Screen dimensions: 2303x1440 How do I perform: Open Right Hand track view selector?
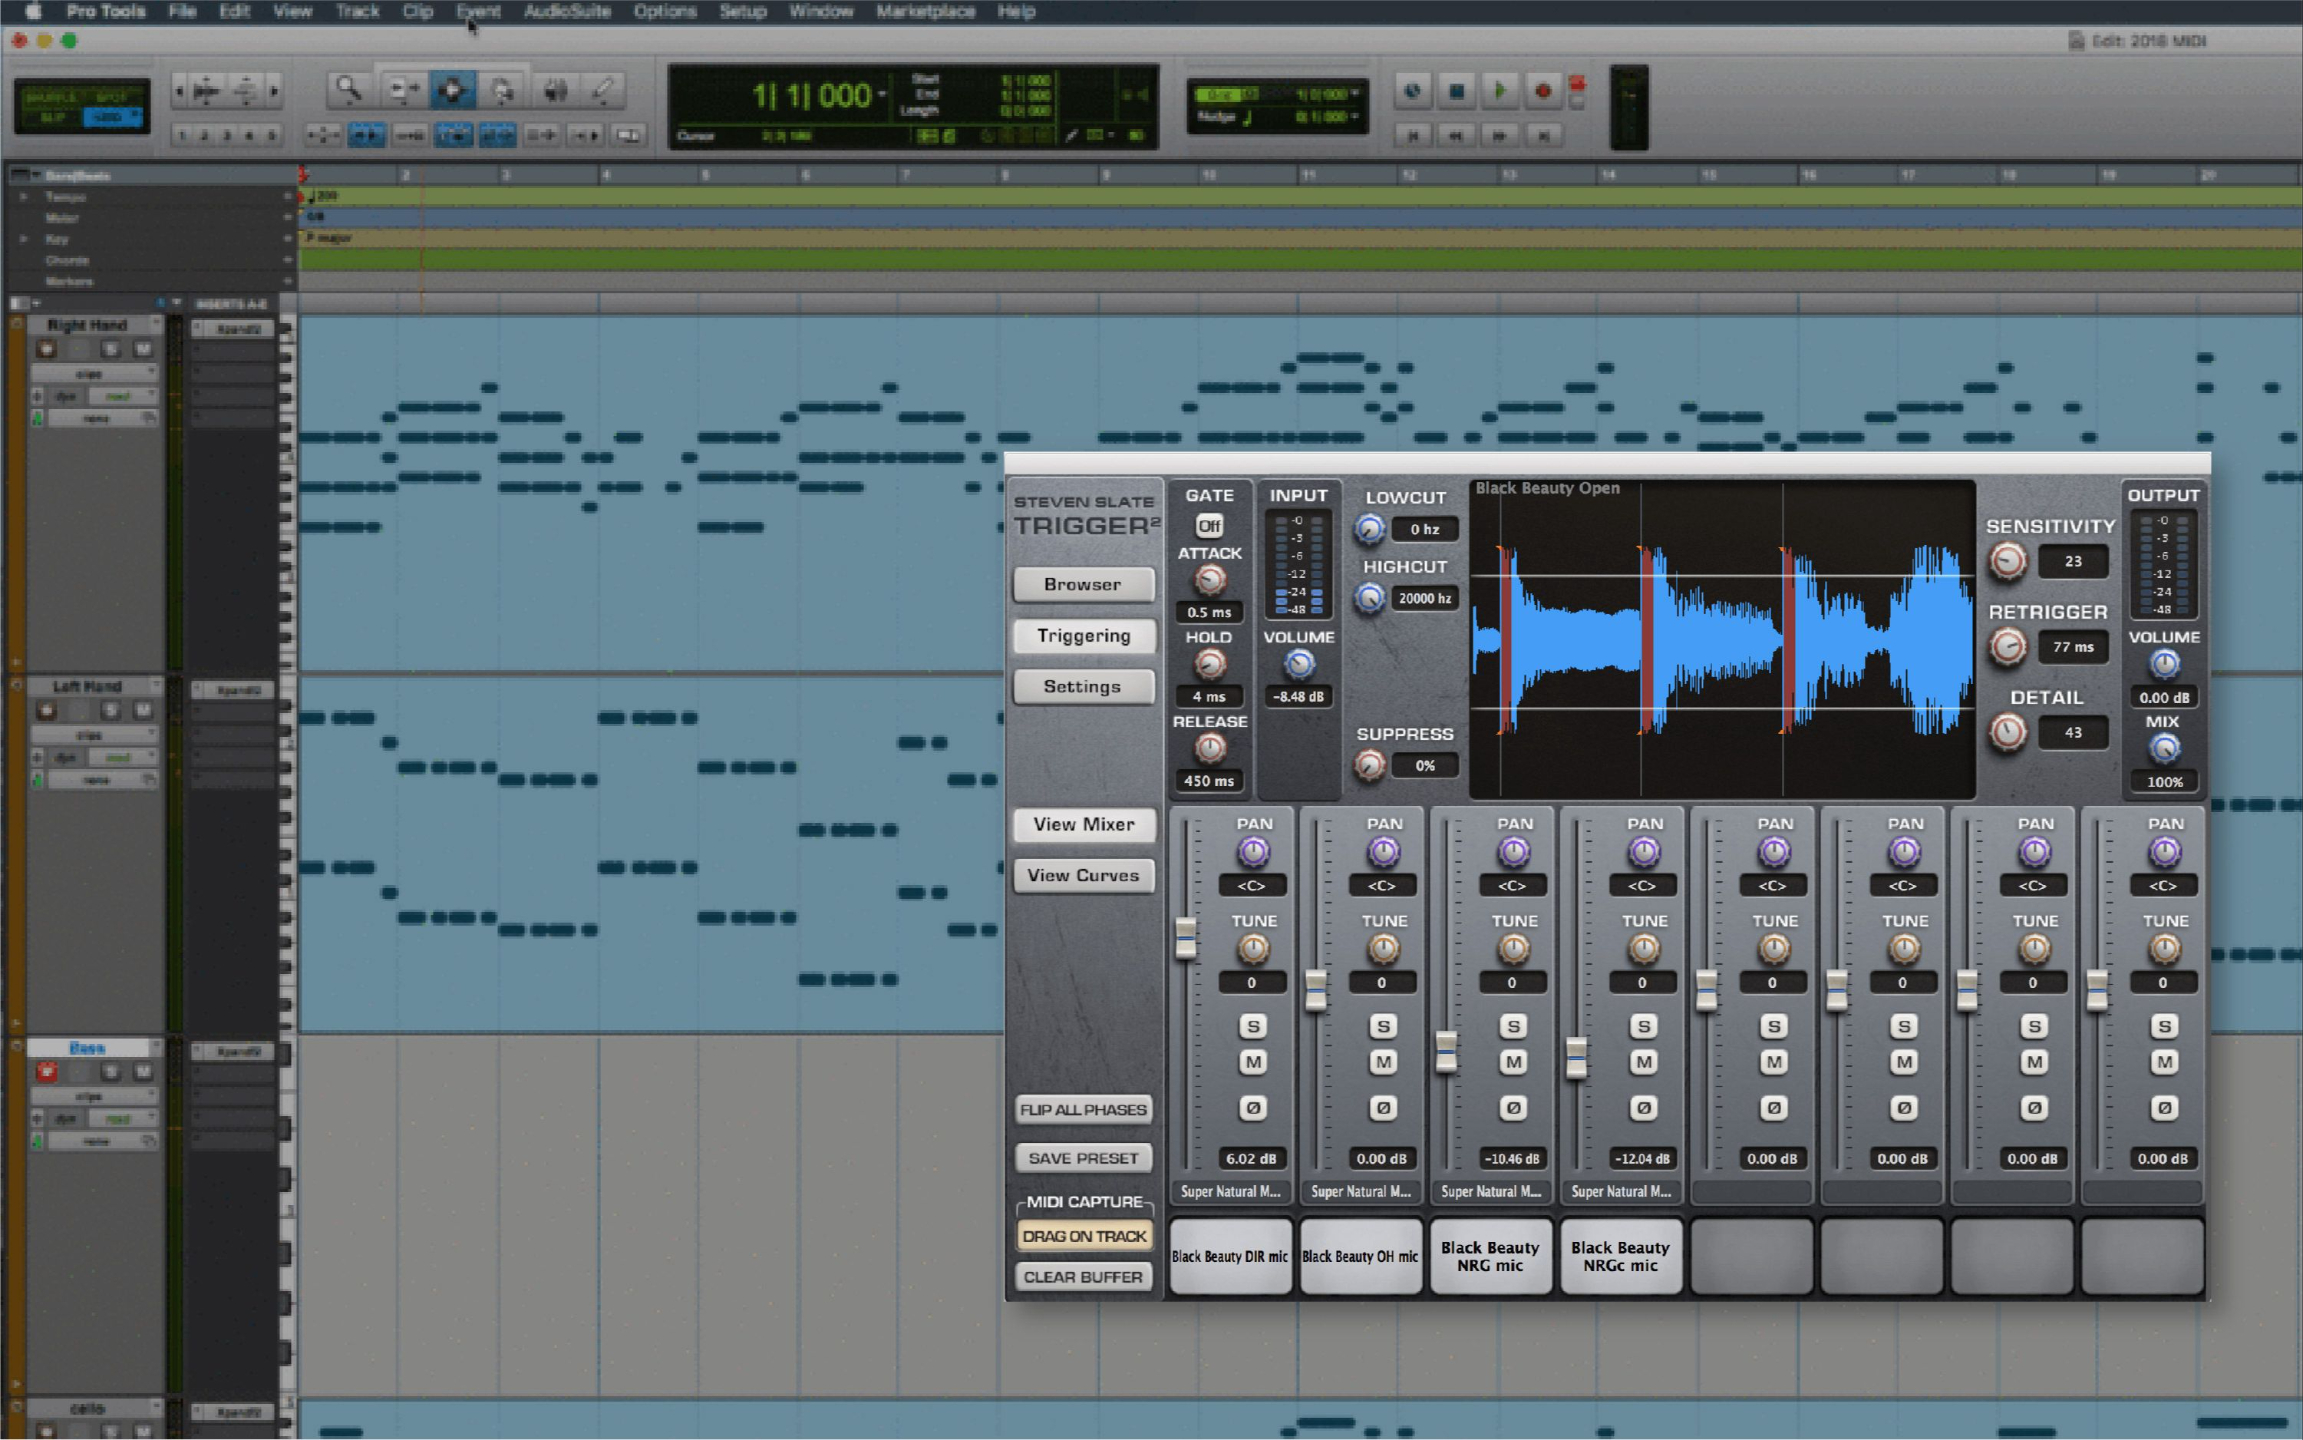90,373
